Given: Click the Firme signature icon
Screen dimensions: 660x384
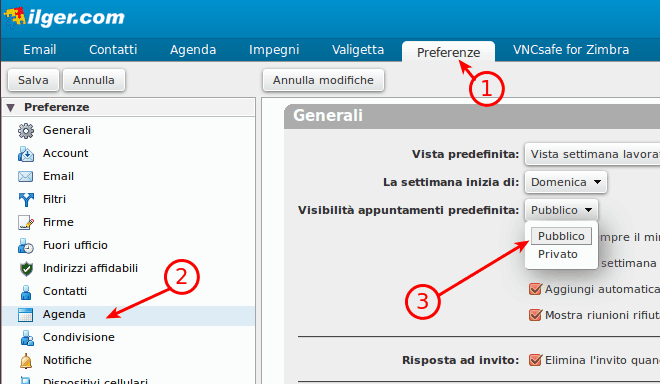Looking at the screenshot, I should 26,223.
